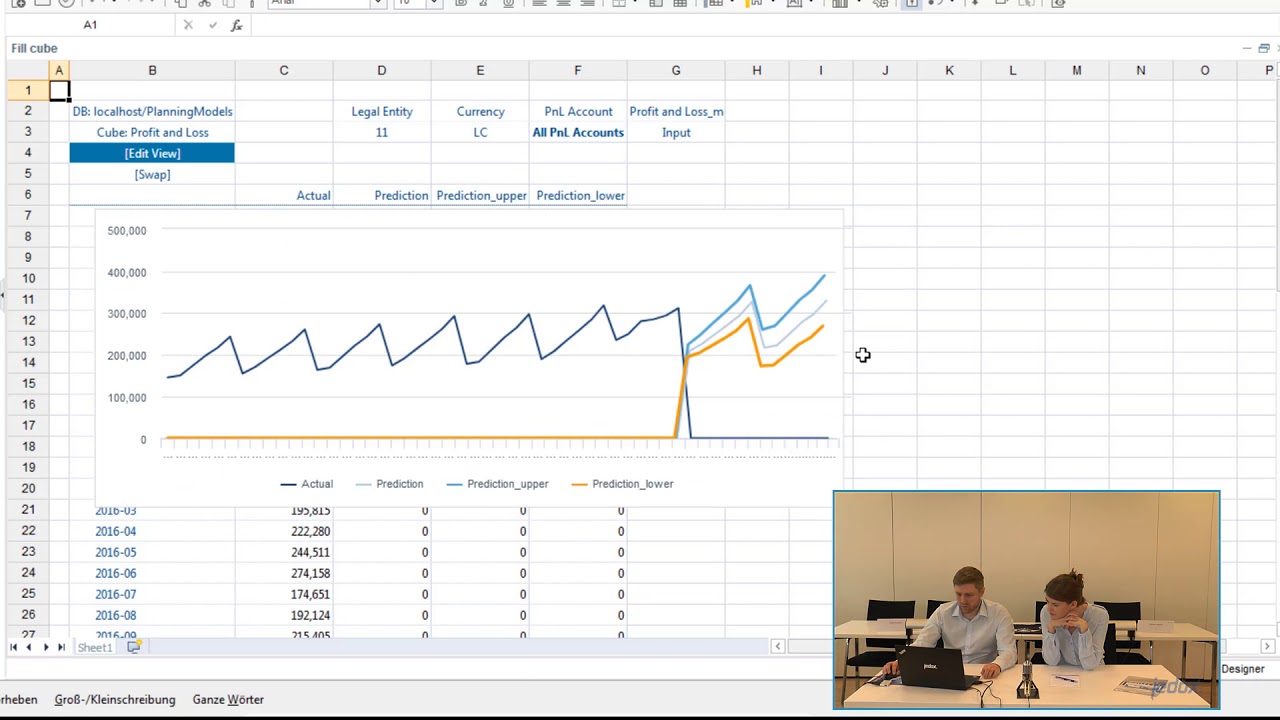Viewport: 1280px width, 720px height.
Task: Select column C header
Action: point(284,70)
